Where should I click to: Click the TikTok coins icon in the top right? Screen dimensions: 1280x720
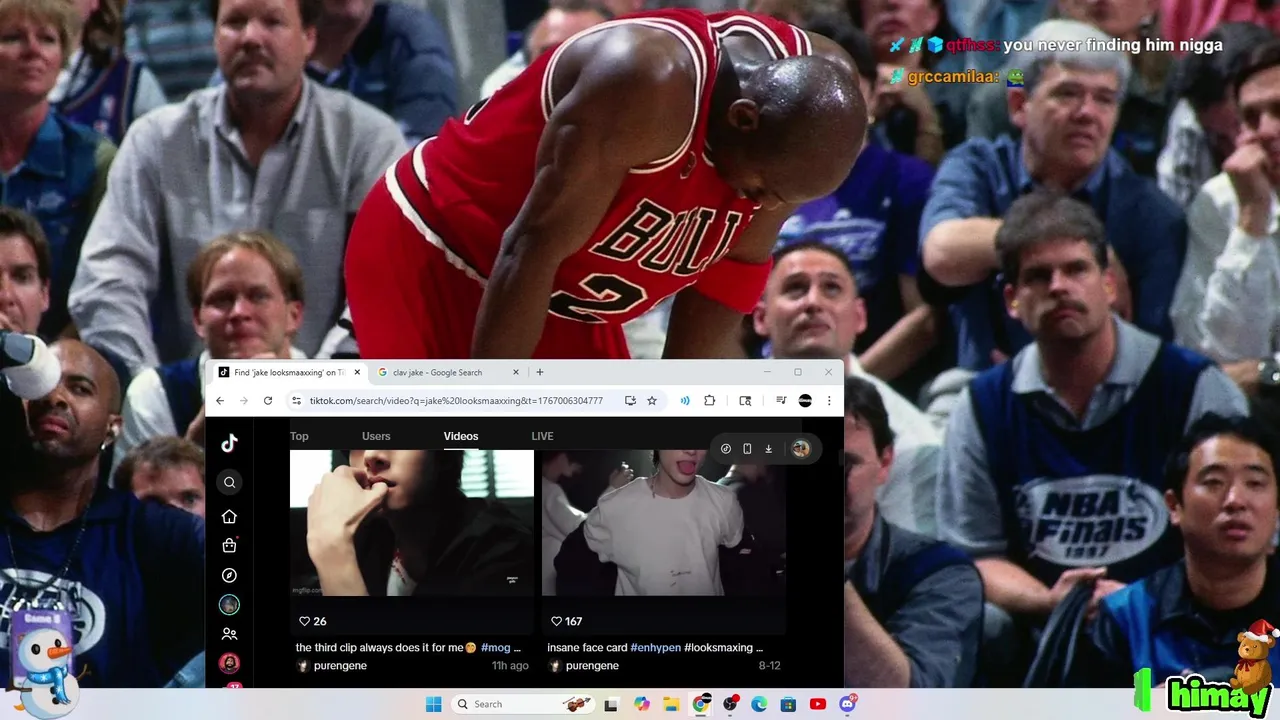(726, 449)
